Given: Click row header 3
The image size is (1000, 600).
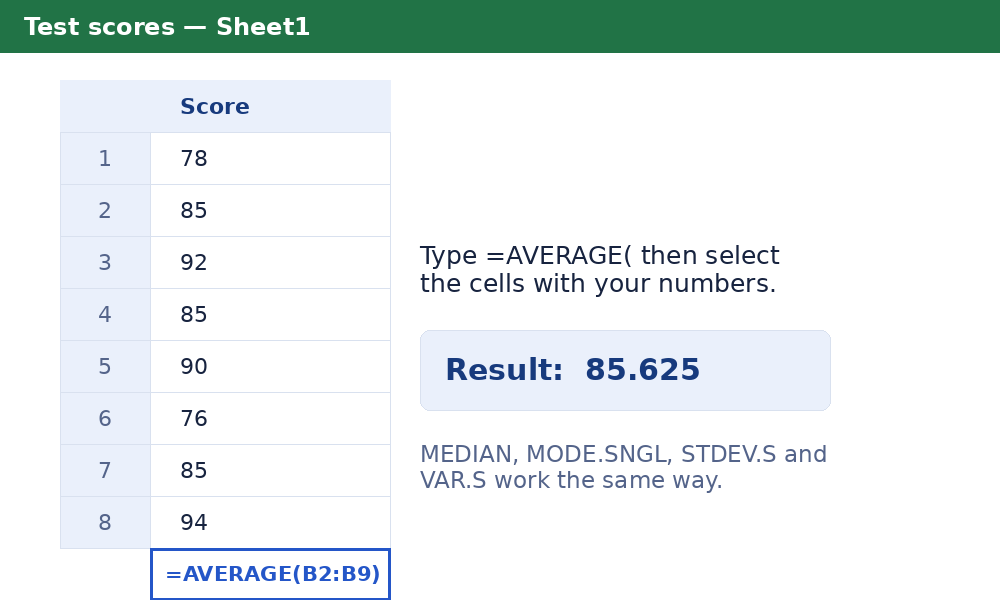Looking at the screenshot, I should (x=105, y=263).
